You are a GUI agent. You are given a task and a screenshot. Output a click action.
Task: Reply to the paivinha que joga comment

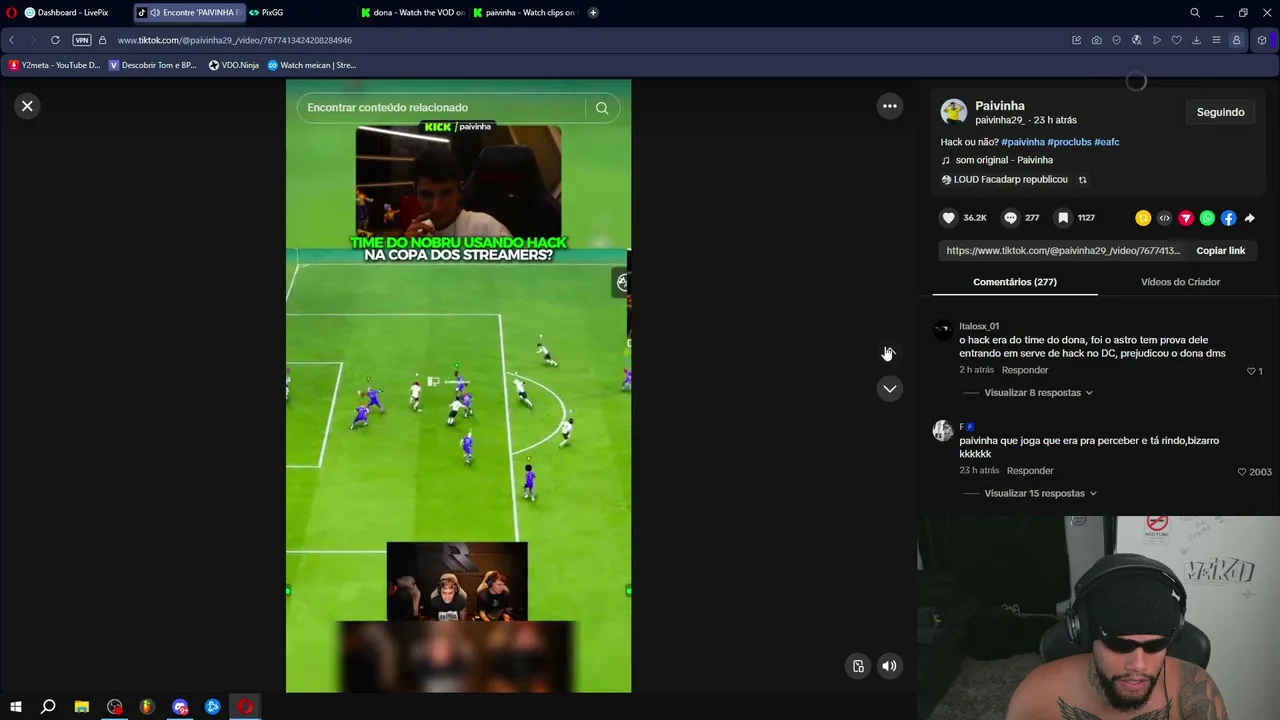[1030, 471]
